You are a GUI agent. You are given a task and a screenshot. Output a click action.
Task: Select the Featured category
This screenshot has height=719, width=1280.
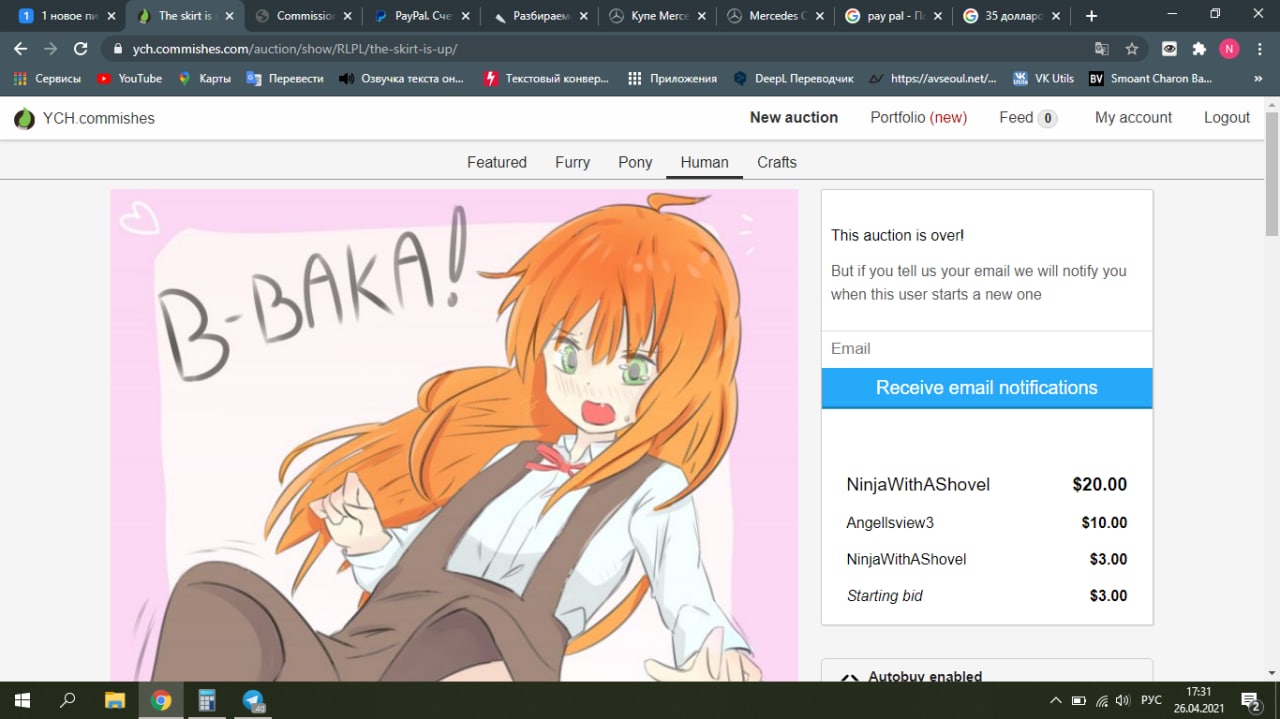click(497, 162)
